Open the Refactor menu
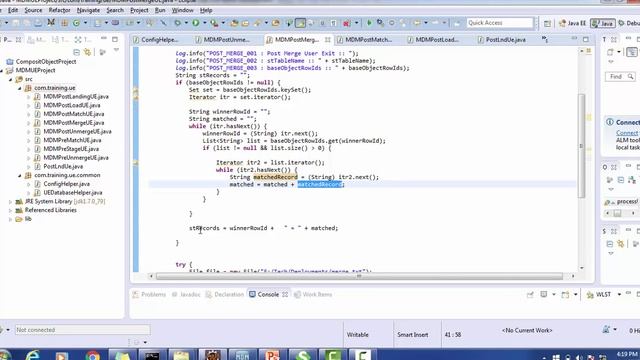 (59, 10)
